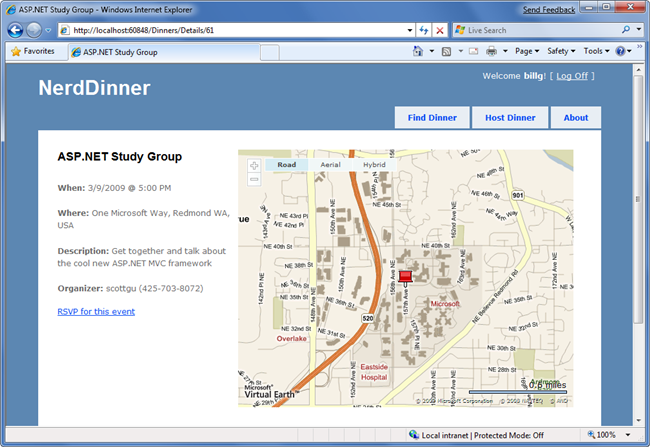Go back with the browser Back arrow
This screenshot has width=650, height=447.
tap(15, 30)
